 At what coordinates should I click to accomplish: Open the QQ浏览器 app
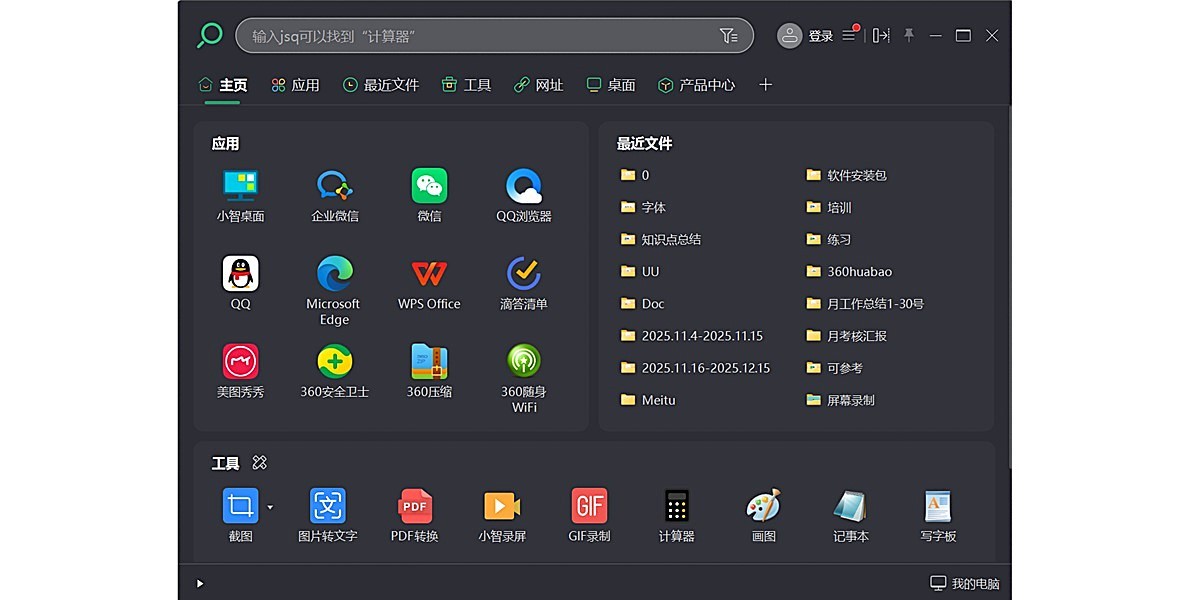pyautogui.click(x=522, y=187)
